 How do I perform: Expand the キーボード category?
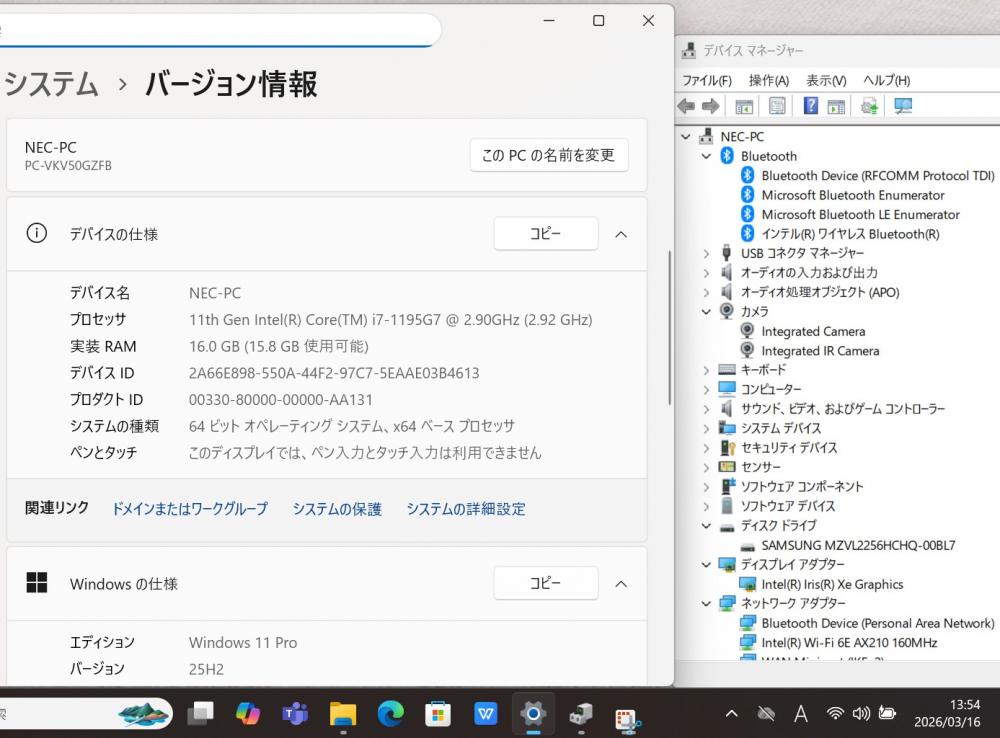[706, 370]
